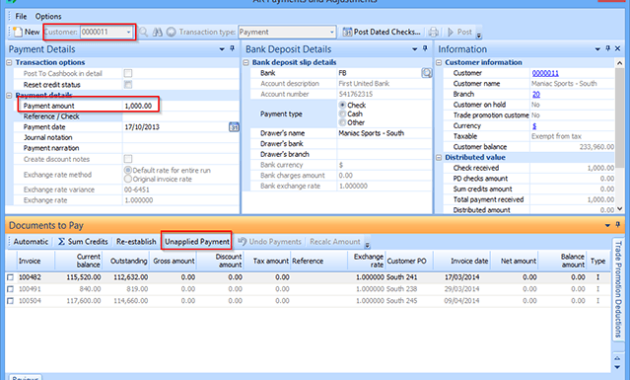Open Payment date calendar picker icon
The width and height of the screenshot is (630, 380).
[x=234, y=127]
